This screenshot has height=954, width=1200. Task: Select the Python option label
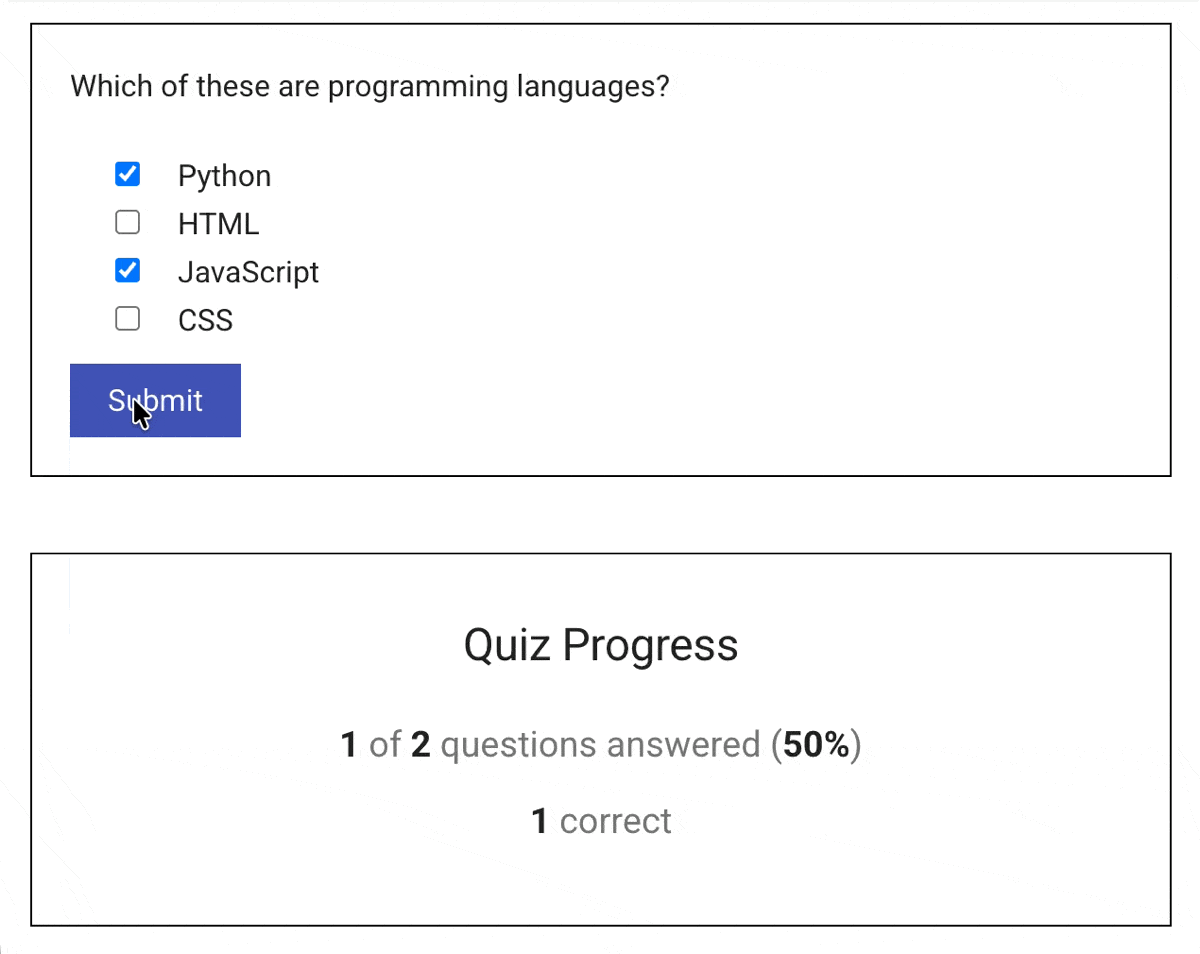[224, 175]
